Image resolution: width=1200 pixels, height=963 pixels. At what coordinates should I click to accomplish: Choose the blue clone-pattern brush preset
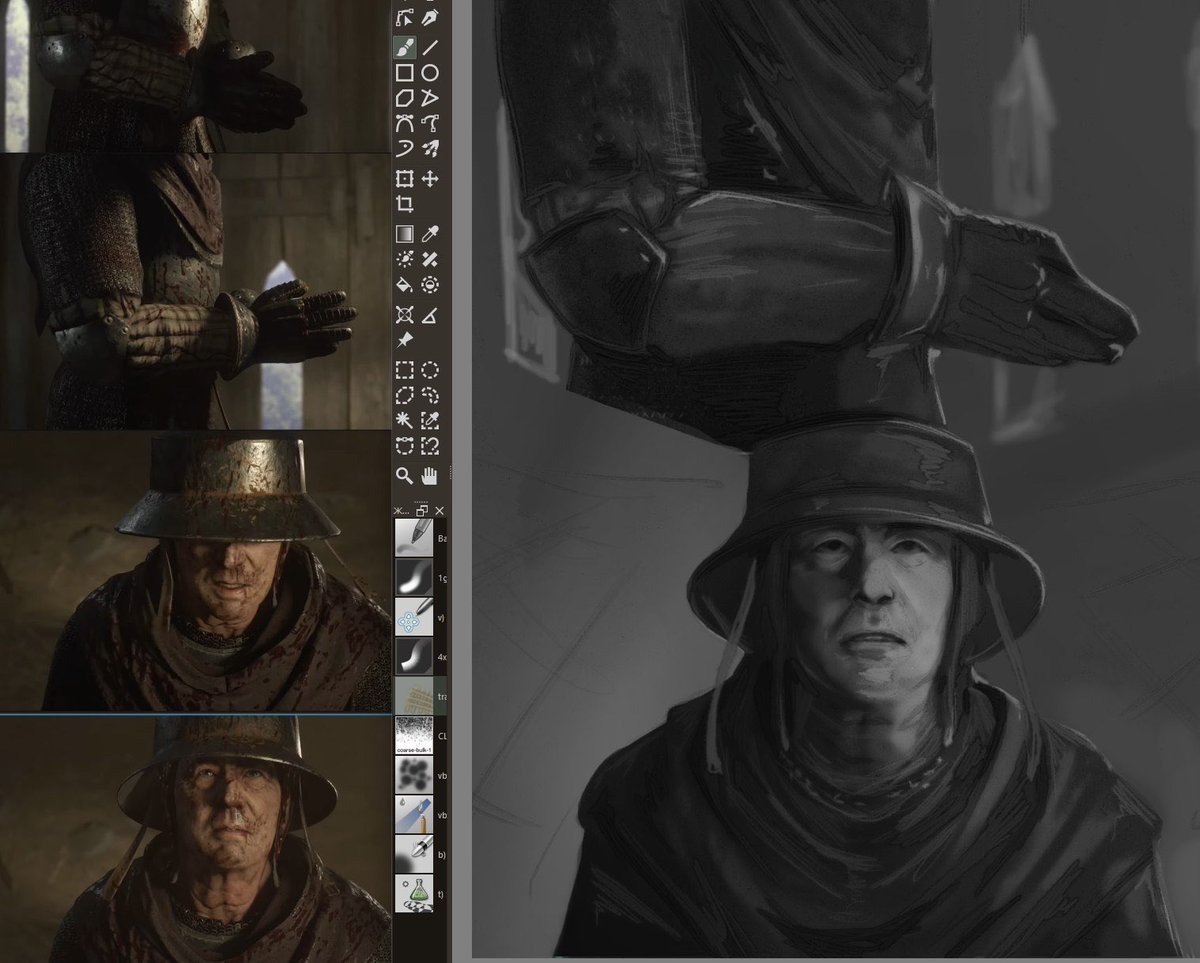tap(414, 617)
